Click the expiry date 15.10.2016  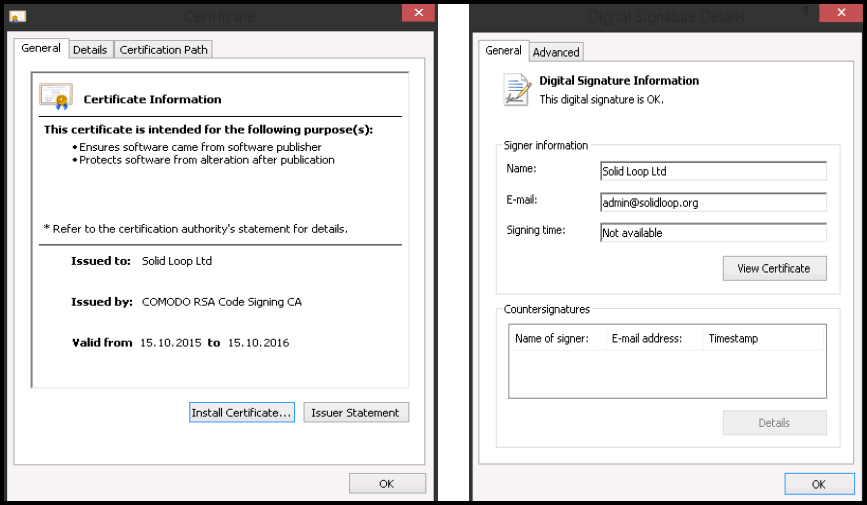[x=258, y=343]
